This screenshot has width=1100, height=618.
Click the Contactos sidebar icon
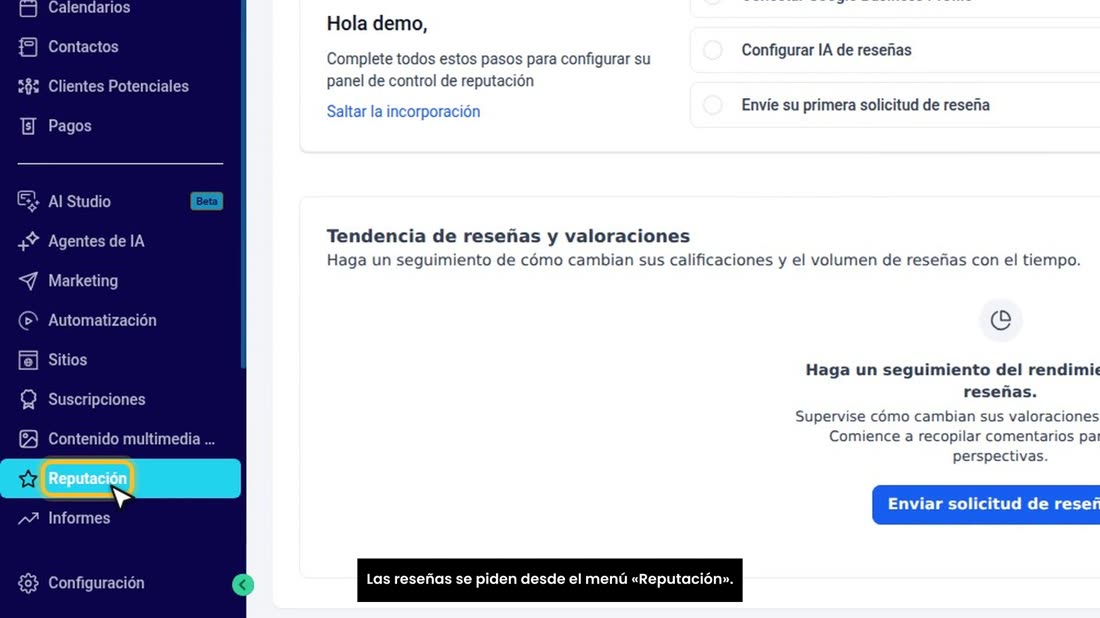(x=28, y=47)
